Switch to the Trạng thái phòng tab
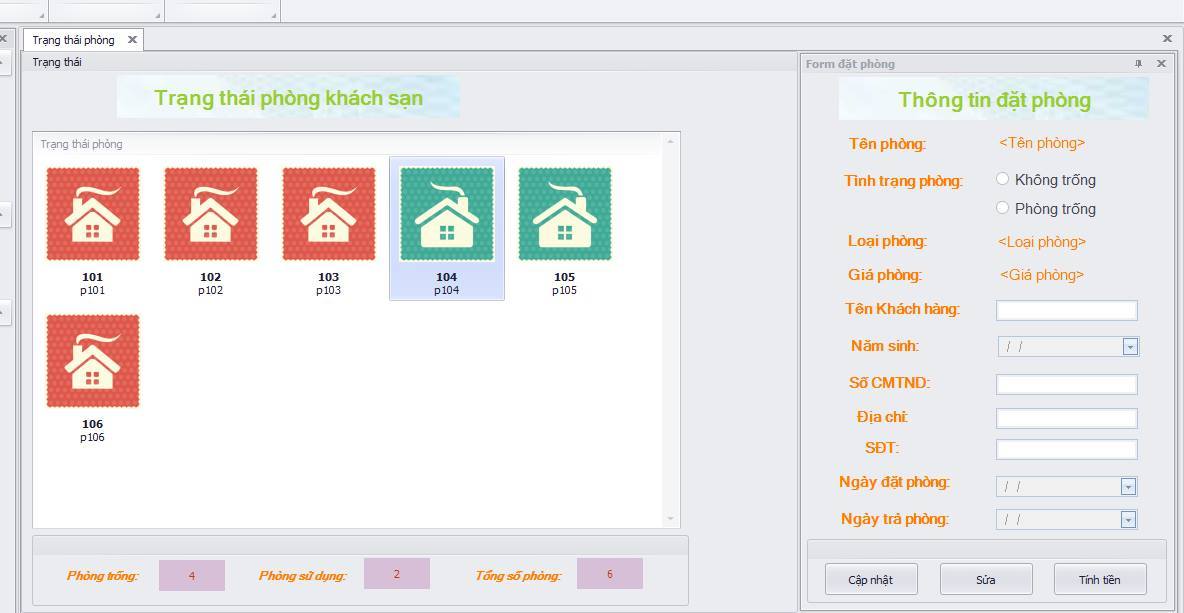 tap(73, 40)
